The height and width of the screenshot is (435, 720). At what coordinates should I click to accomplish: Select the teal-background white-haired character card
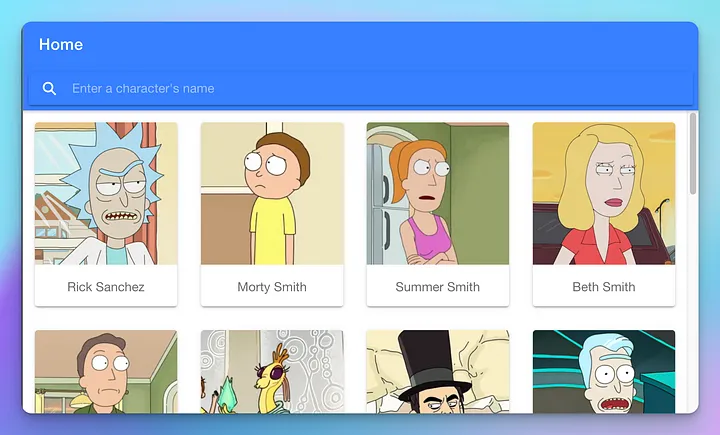[604, 372]
